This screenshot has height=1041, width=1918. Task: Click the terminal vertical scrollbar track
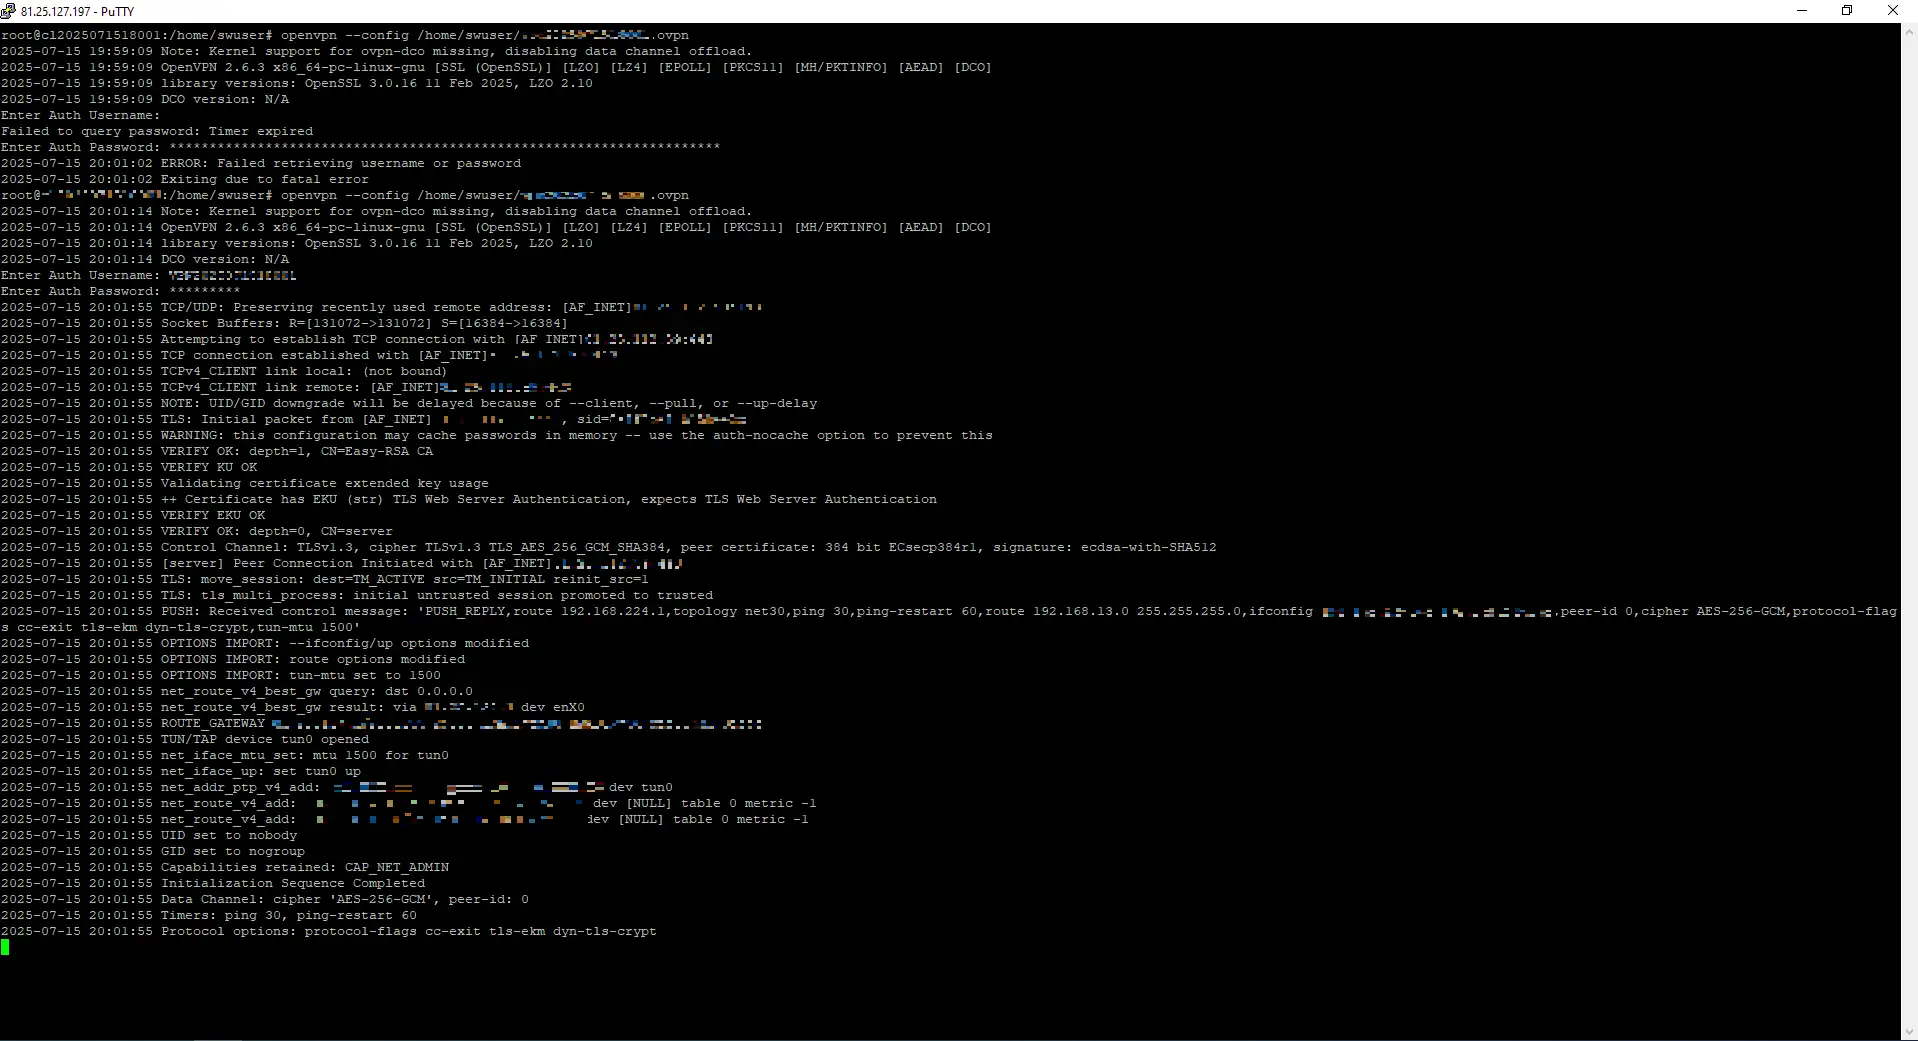(x=1909, y=530)
